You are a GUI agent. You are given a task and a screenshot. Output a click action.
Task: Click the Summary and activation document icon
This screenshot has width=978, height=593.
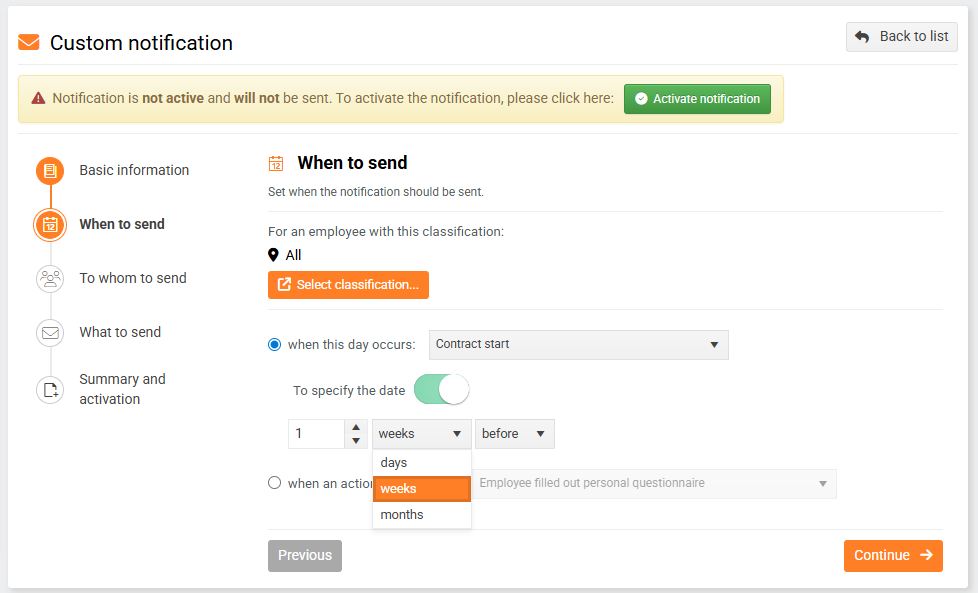click(50, 389)
